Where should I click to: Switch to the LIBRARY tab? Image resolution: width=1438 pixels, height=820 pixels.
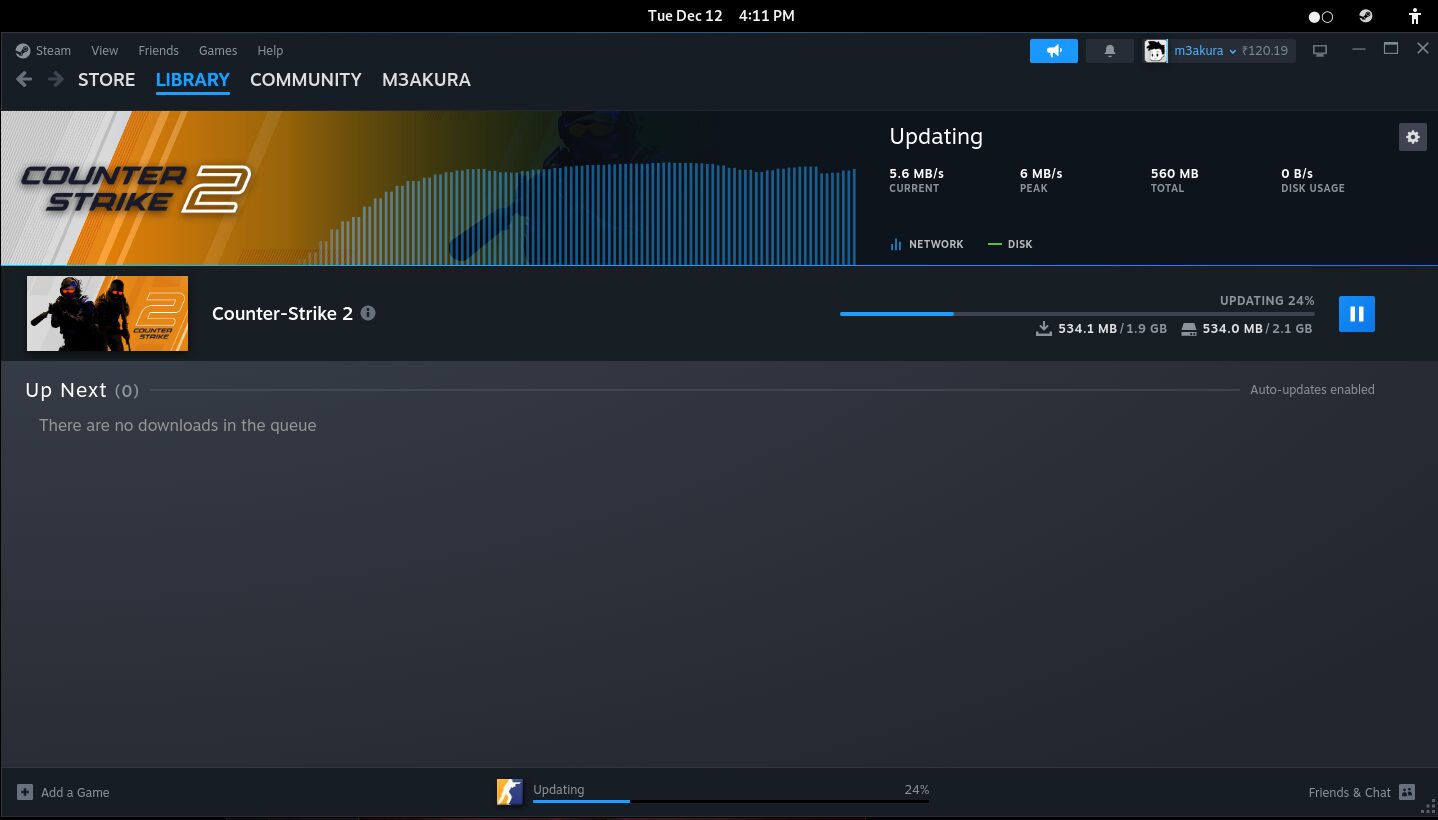pyautogui.click(x=193, y=80)
